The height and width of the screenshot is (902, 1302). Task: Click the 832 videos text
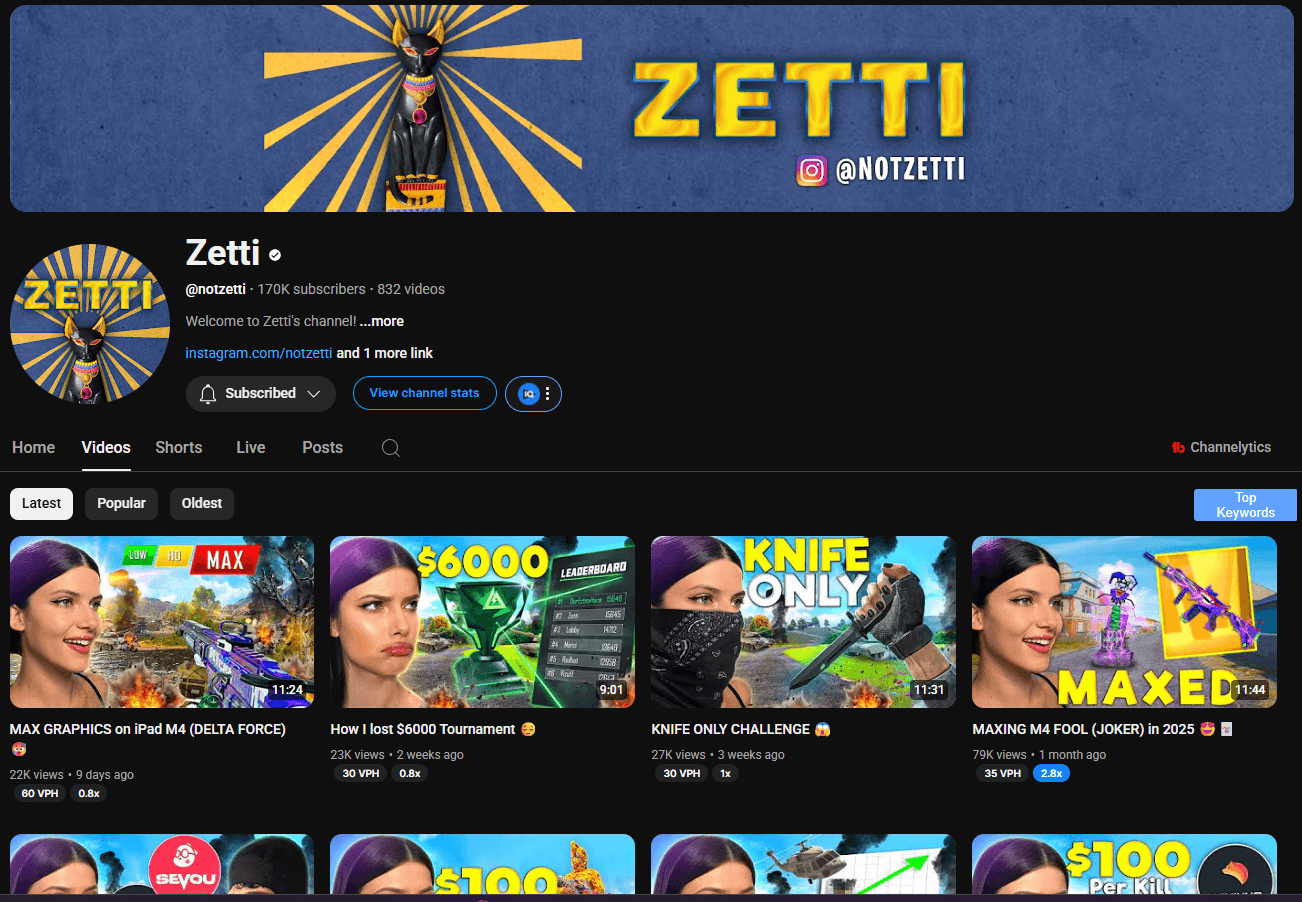click(x=411, y=289)
